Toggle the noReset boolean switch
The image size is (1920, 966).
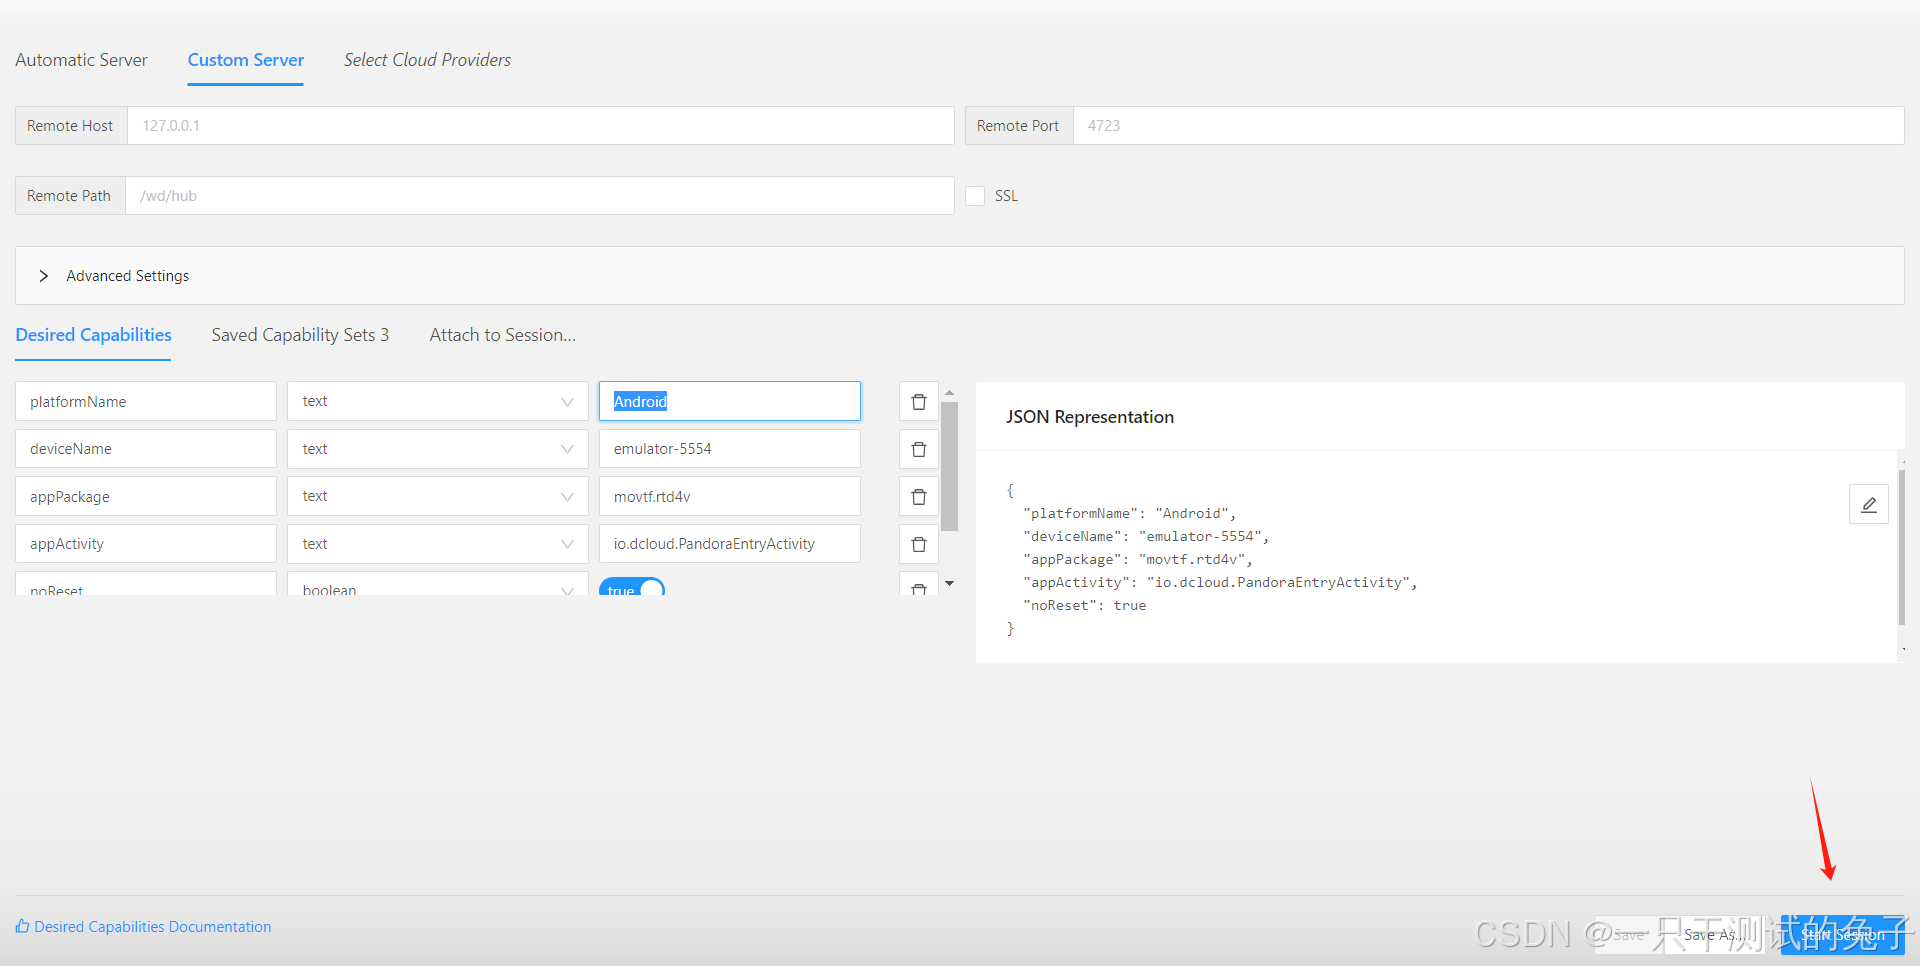coord(632,588)
